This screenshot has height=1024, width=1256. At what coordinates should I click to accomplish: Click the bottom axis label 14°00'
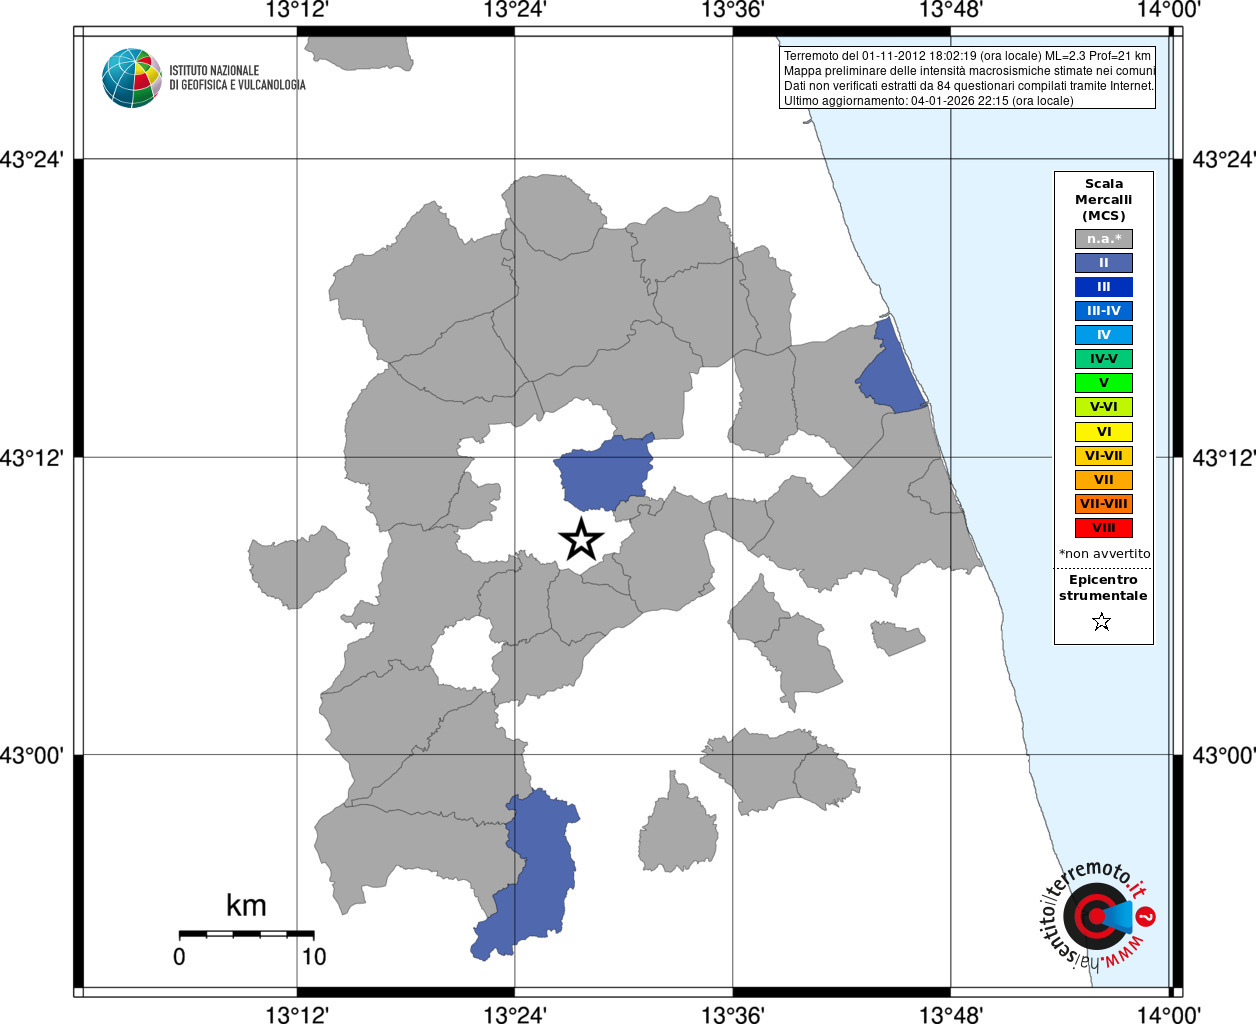[x=1169, y=1015]
